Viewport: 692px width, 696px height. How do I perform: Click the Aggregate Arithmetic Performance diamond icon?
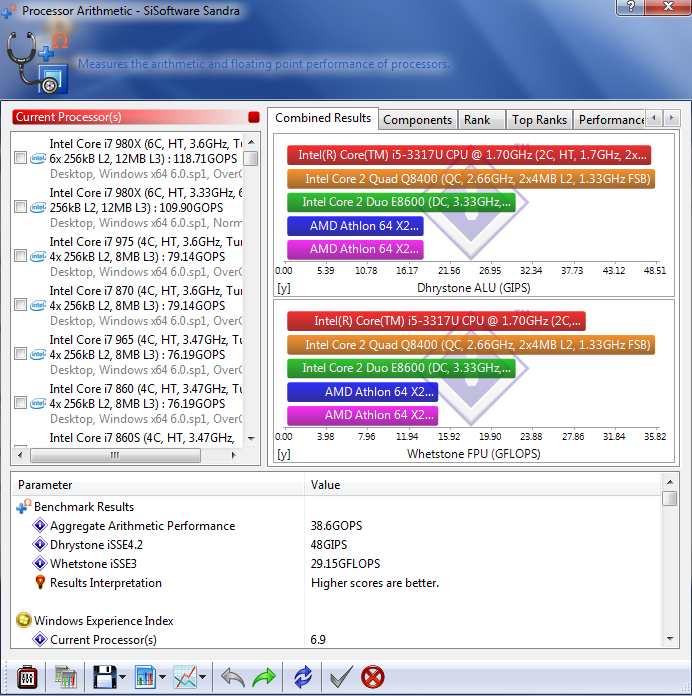40,525
